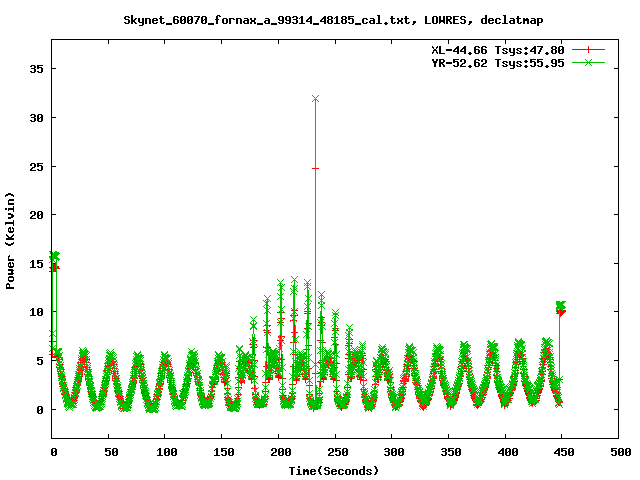The height and width of the screenshot is (480, 640).
Task: Click the green YR legend line sample
Action: [588, 63]
